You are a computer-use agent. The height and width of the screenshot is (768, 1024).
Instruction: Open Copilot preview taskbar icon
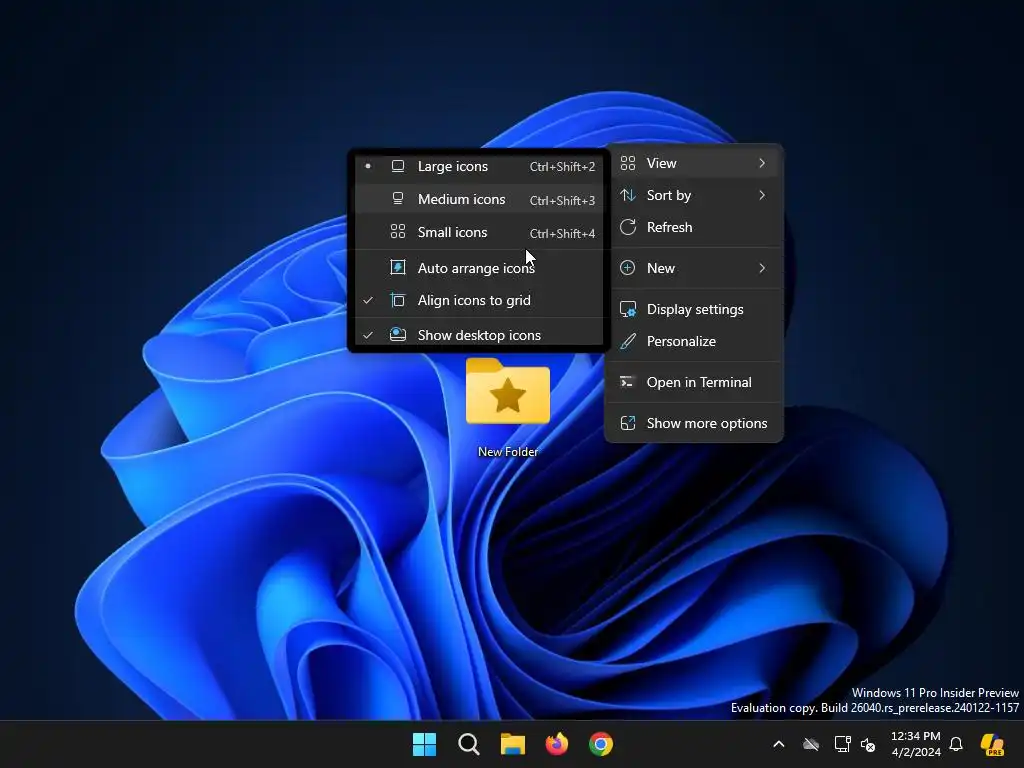(993, 744)
